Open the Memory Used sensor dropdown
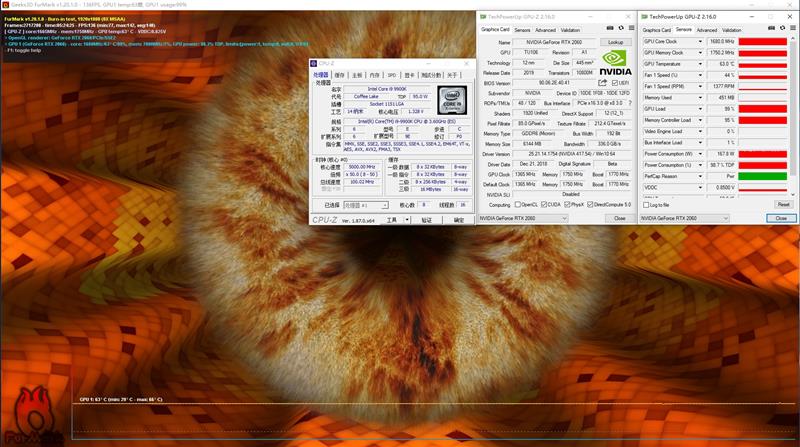 pyautogui.click(x=700, y=97)
